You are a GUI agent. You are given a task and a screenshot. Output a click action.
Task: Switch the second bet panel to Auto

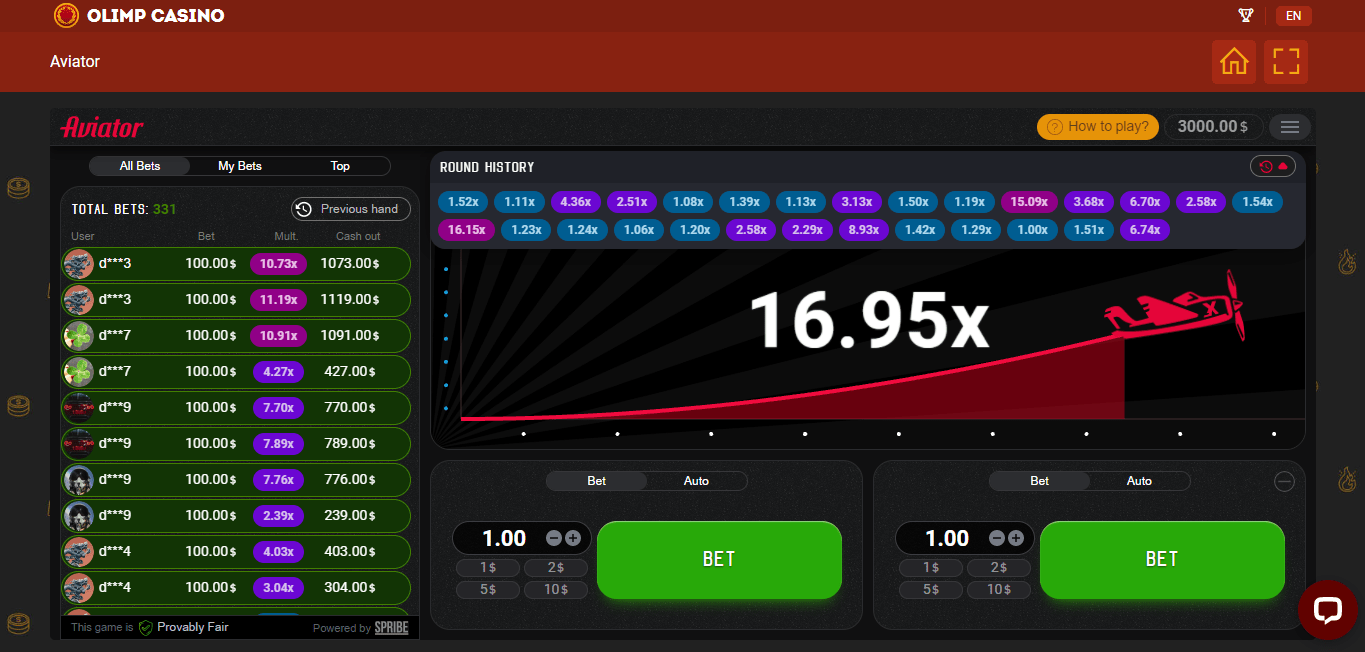1139,481
